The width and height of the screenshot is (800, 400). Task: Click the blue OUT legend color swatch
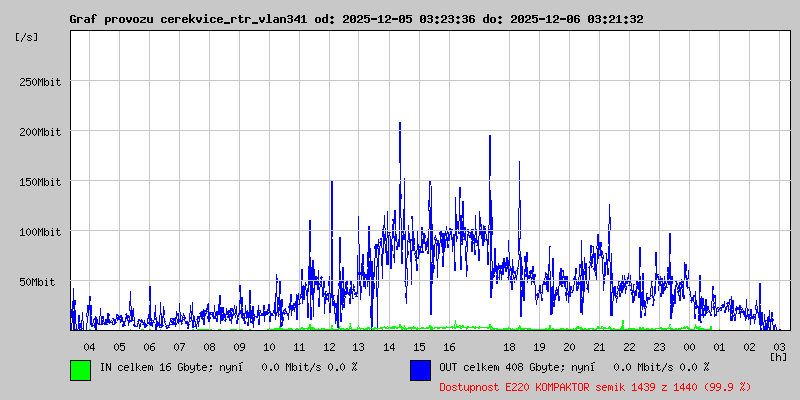point(420,370)
